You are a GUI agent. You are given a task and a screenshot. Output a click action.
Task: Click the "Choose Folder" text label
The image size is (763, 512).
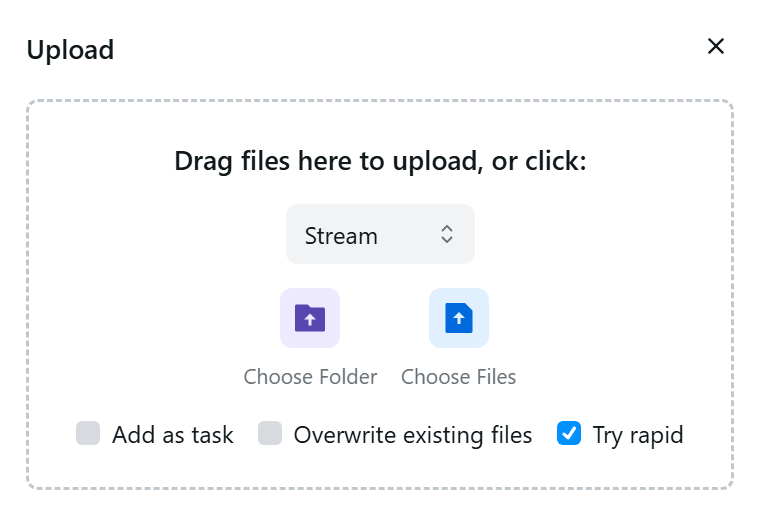click(x=310, y=377)
